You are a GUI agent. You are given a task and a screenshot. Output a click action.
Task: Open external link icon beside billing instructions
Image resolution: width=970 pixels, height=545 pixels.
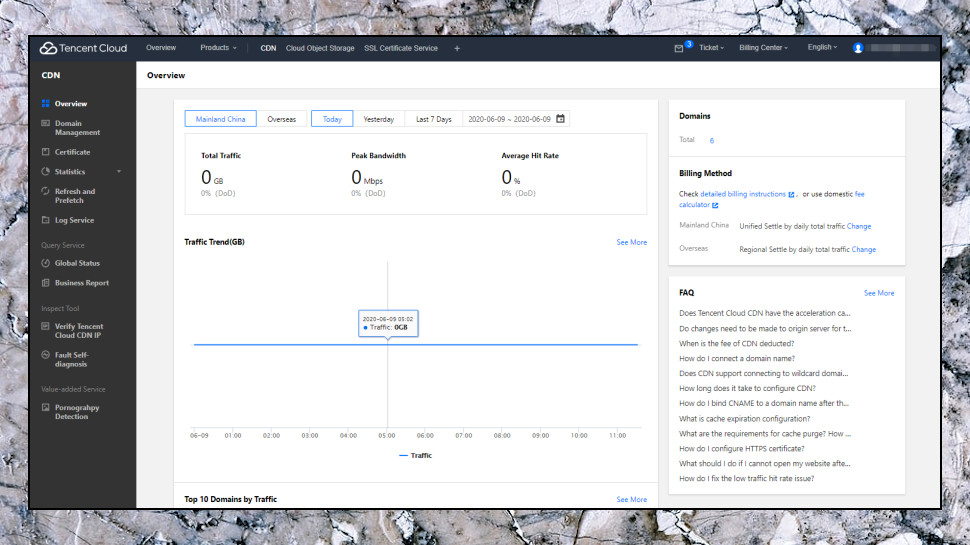(x=791, y=194)
